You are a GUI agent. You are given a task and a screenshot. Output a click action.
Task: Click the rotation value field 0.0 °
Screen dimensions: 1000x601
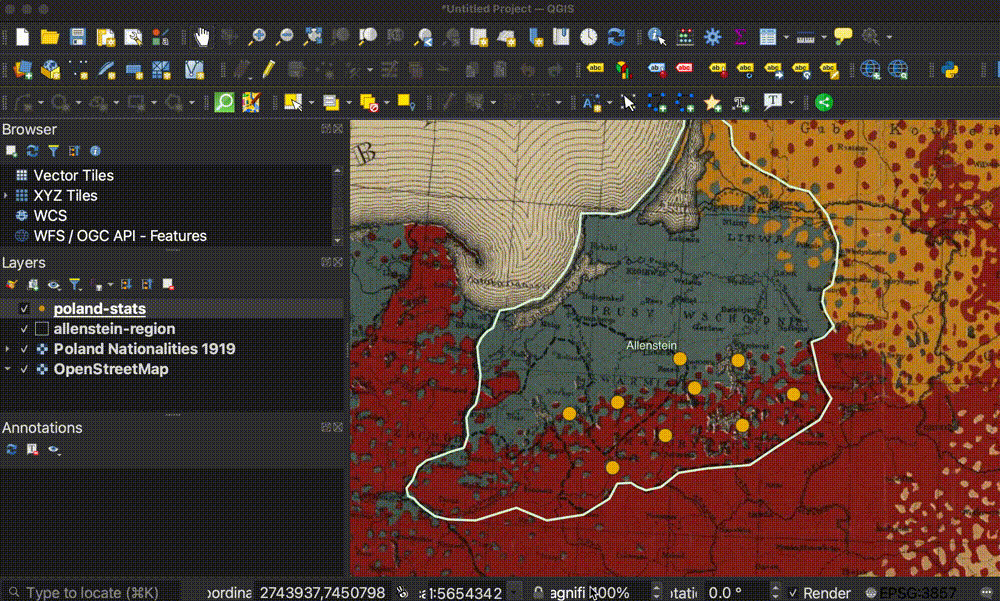(735, 593)
